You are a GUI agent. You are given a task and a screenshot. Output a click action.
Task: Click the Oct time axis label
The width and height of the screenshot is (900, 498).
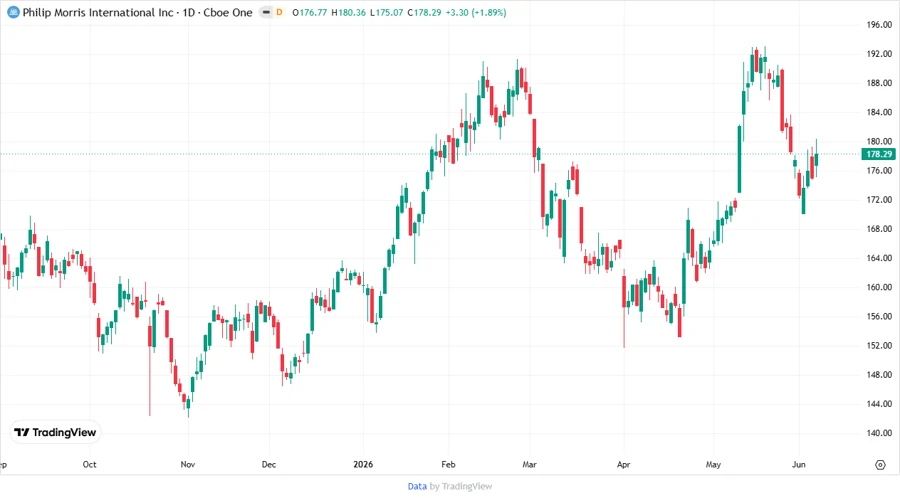[90, 465]
